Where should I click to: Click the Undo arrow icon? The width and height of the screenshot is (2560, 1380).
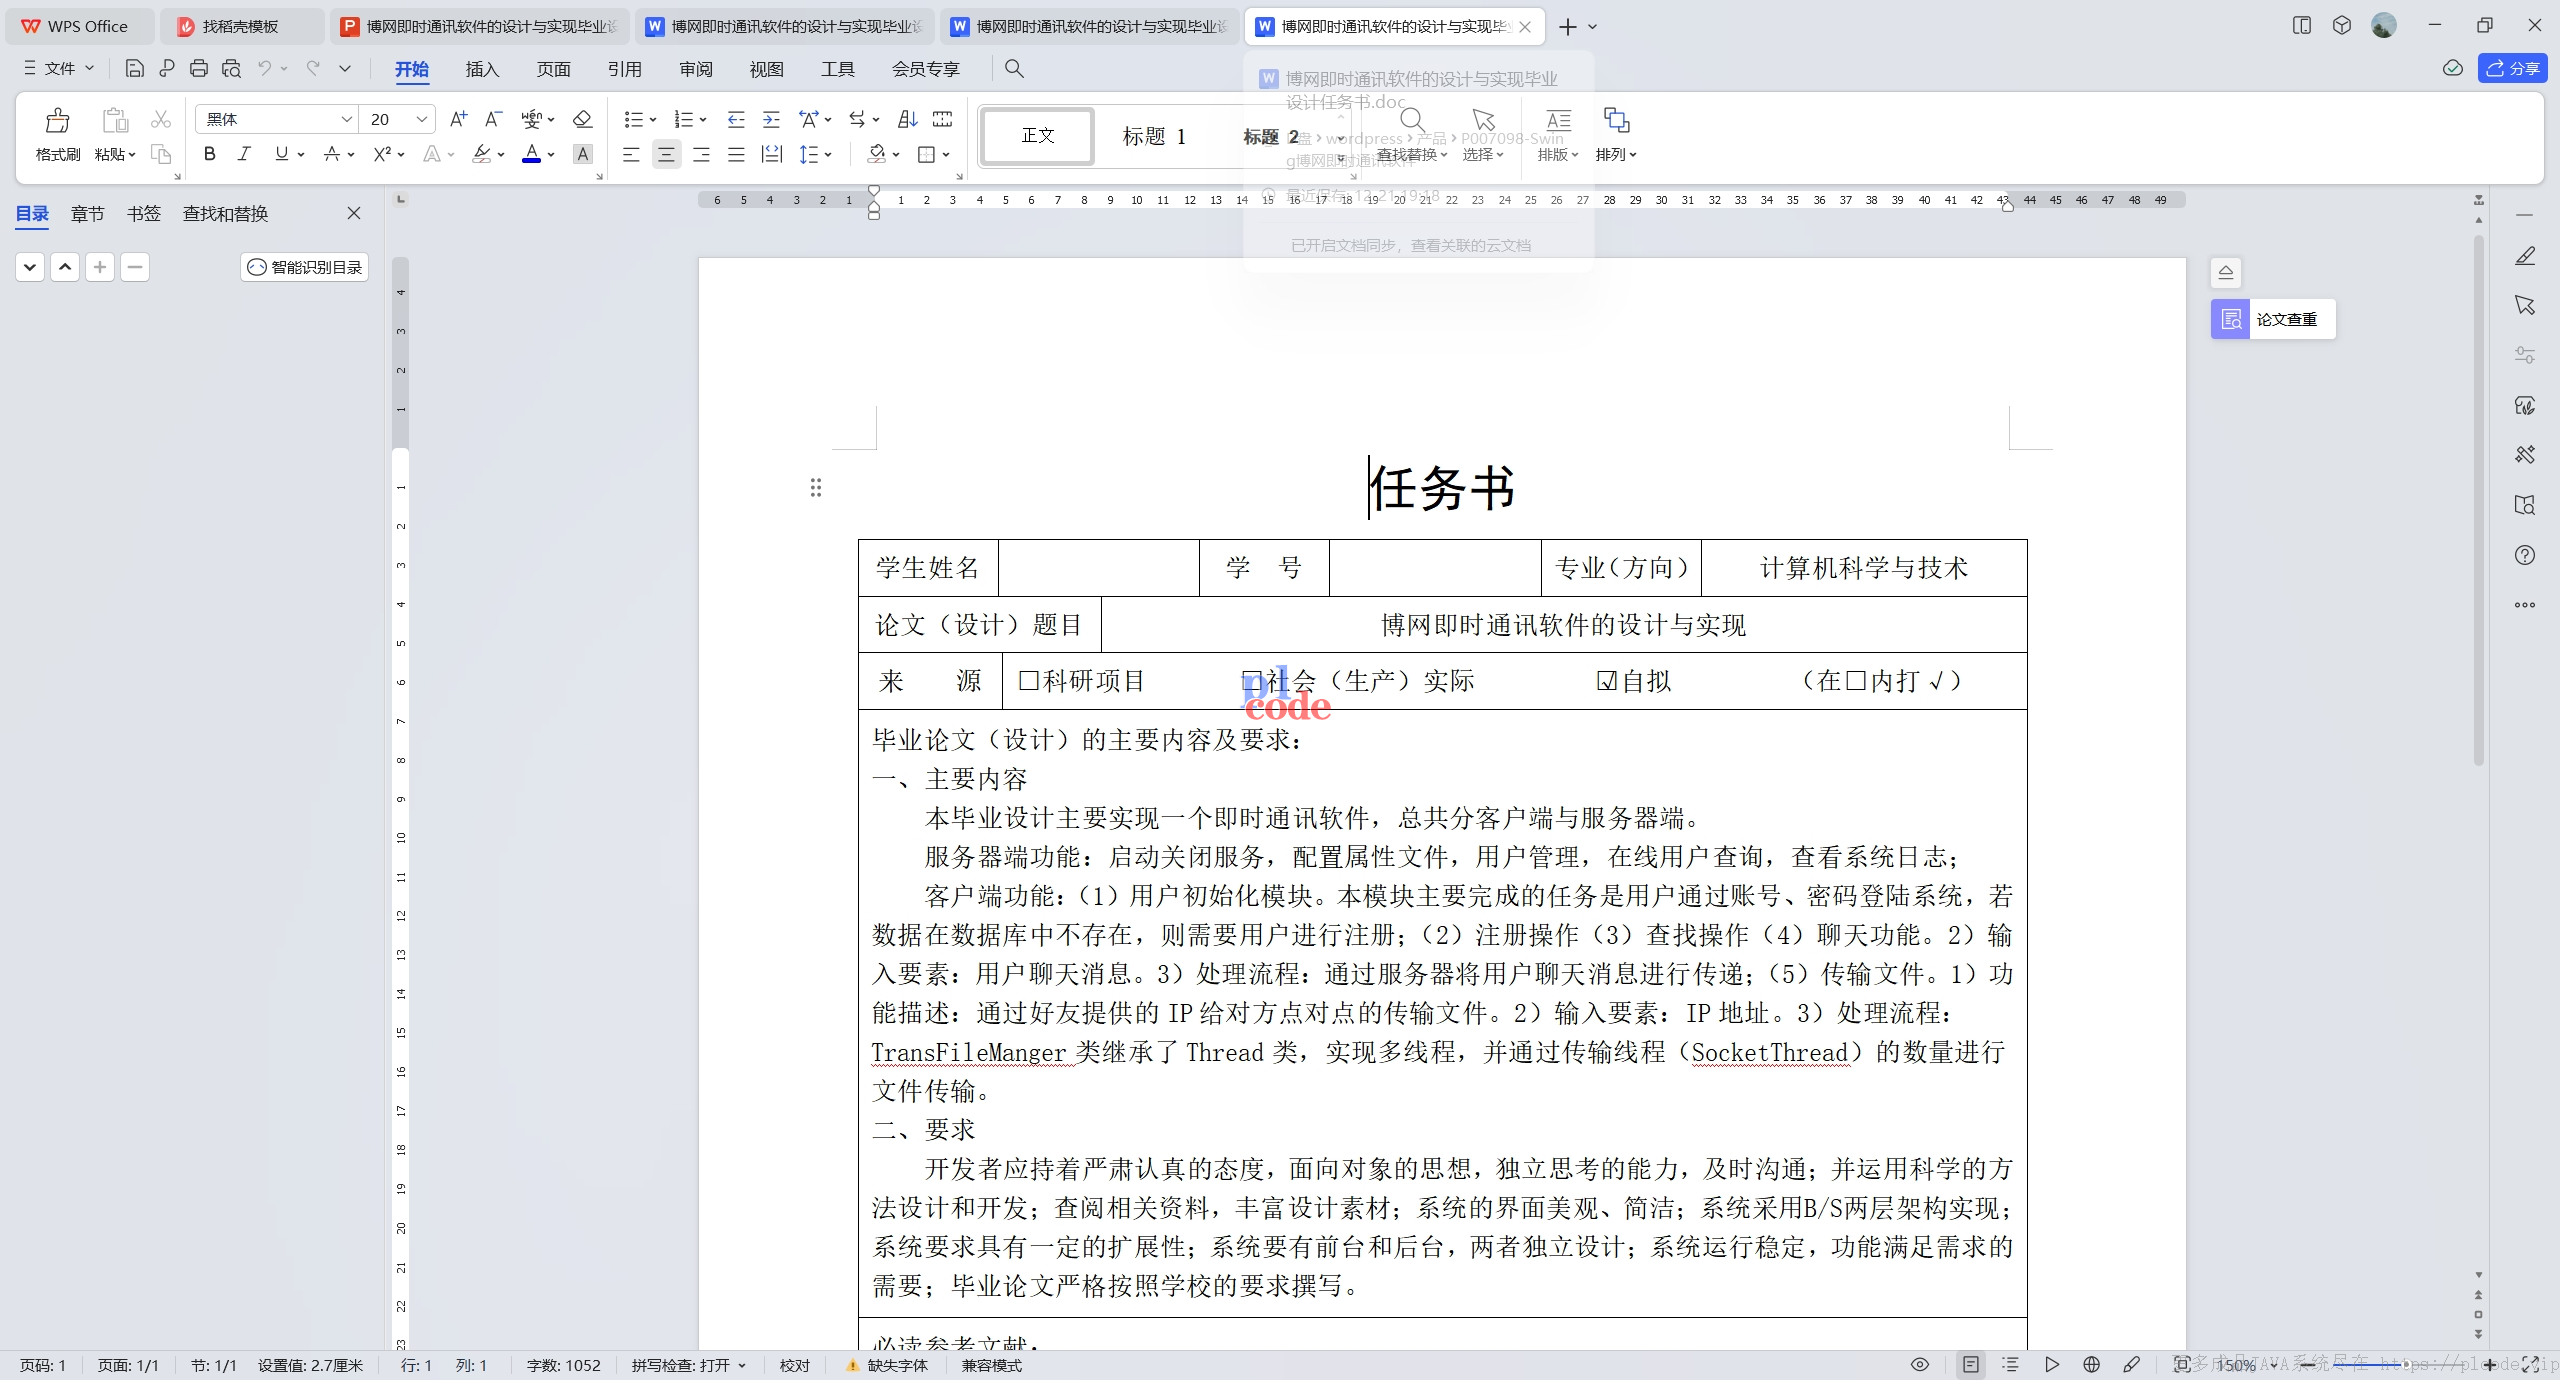pyautogui.click(x=264, y=68)
